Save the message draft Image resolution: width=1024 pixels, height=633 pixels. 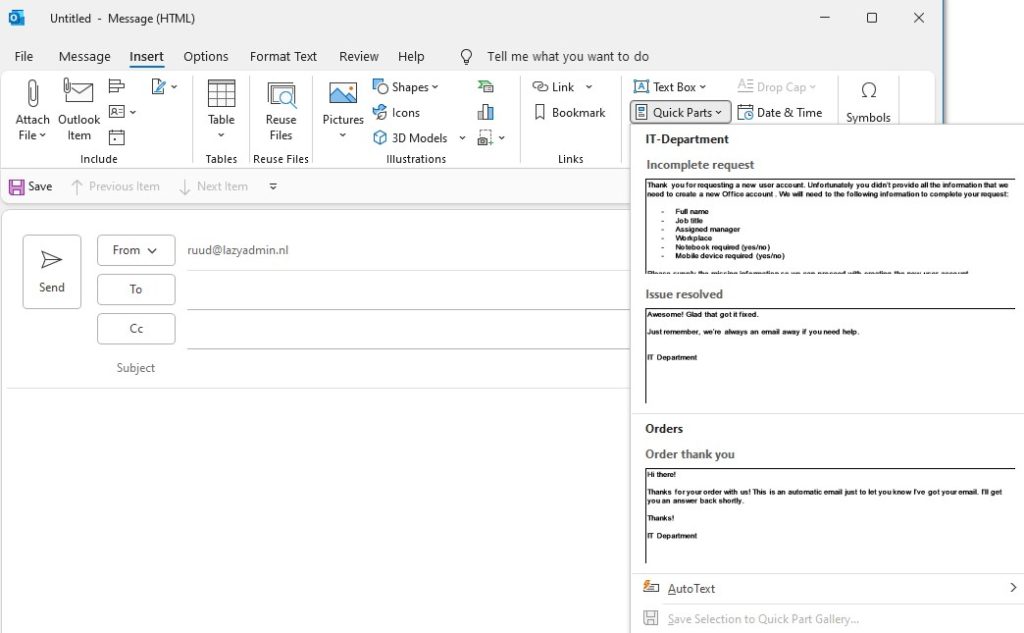pos(30,186)
